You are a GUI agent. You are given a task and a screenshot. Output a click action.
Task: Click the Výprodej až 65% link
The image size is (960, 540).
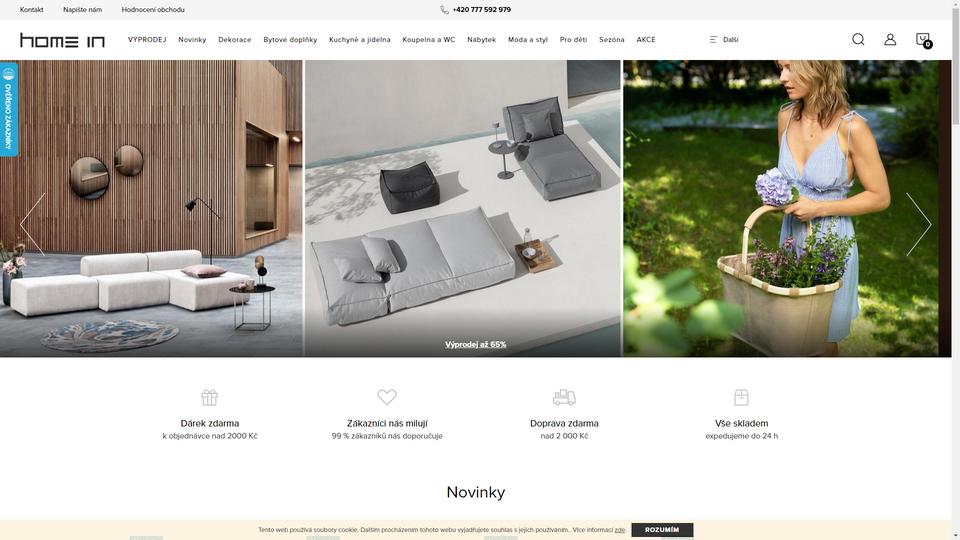476,344
